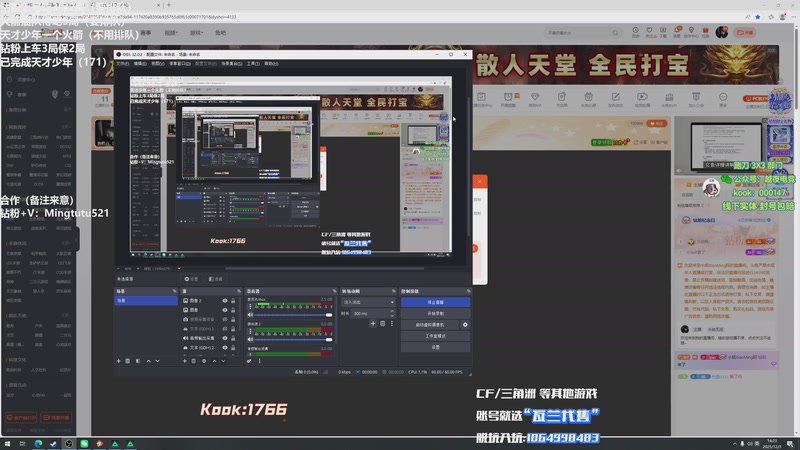Open the transition type dropdown
Image resolution: width=800 pixels, height=450 pixels.
(x=367, y=302)
